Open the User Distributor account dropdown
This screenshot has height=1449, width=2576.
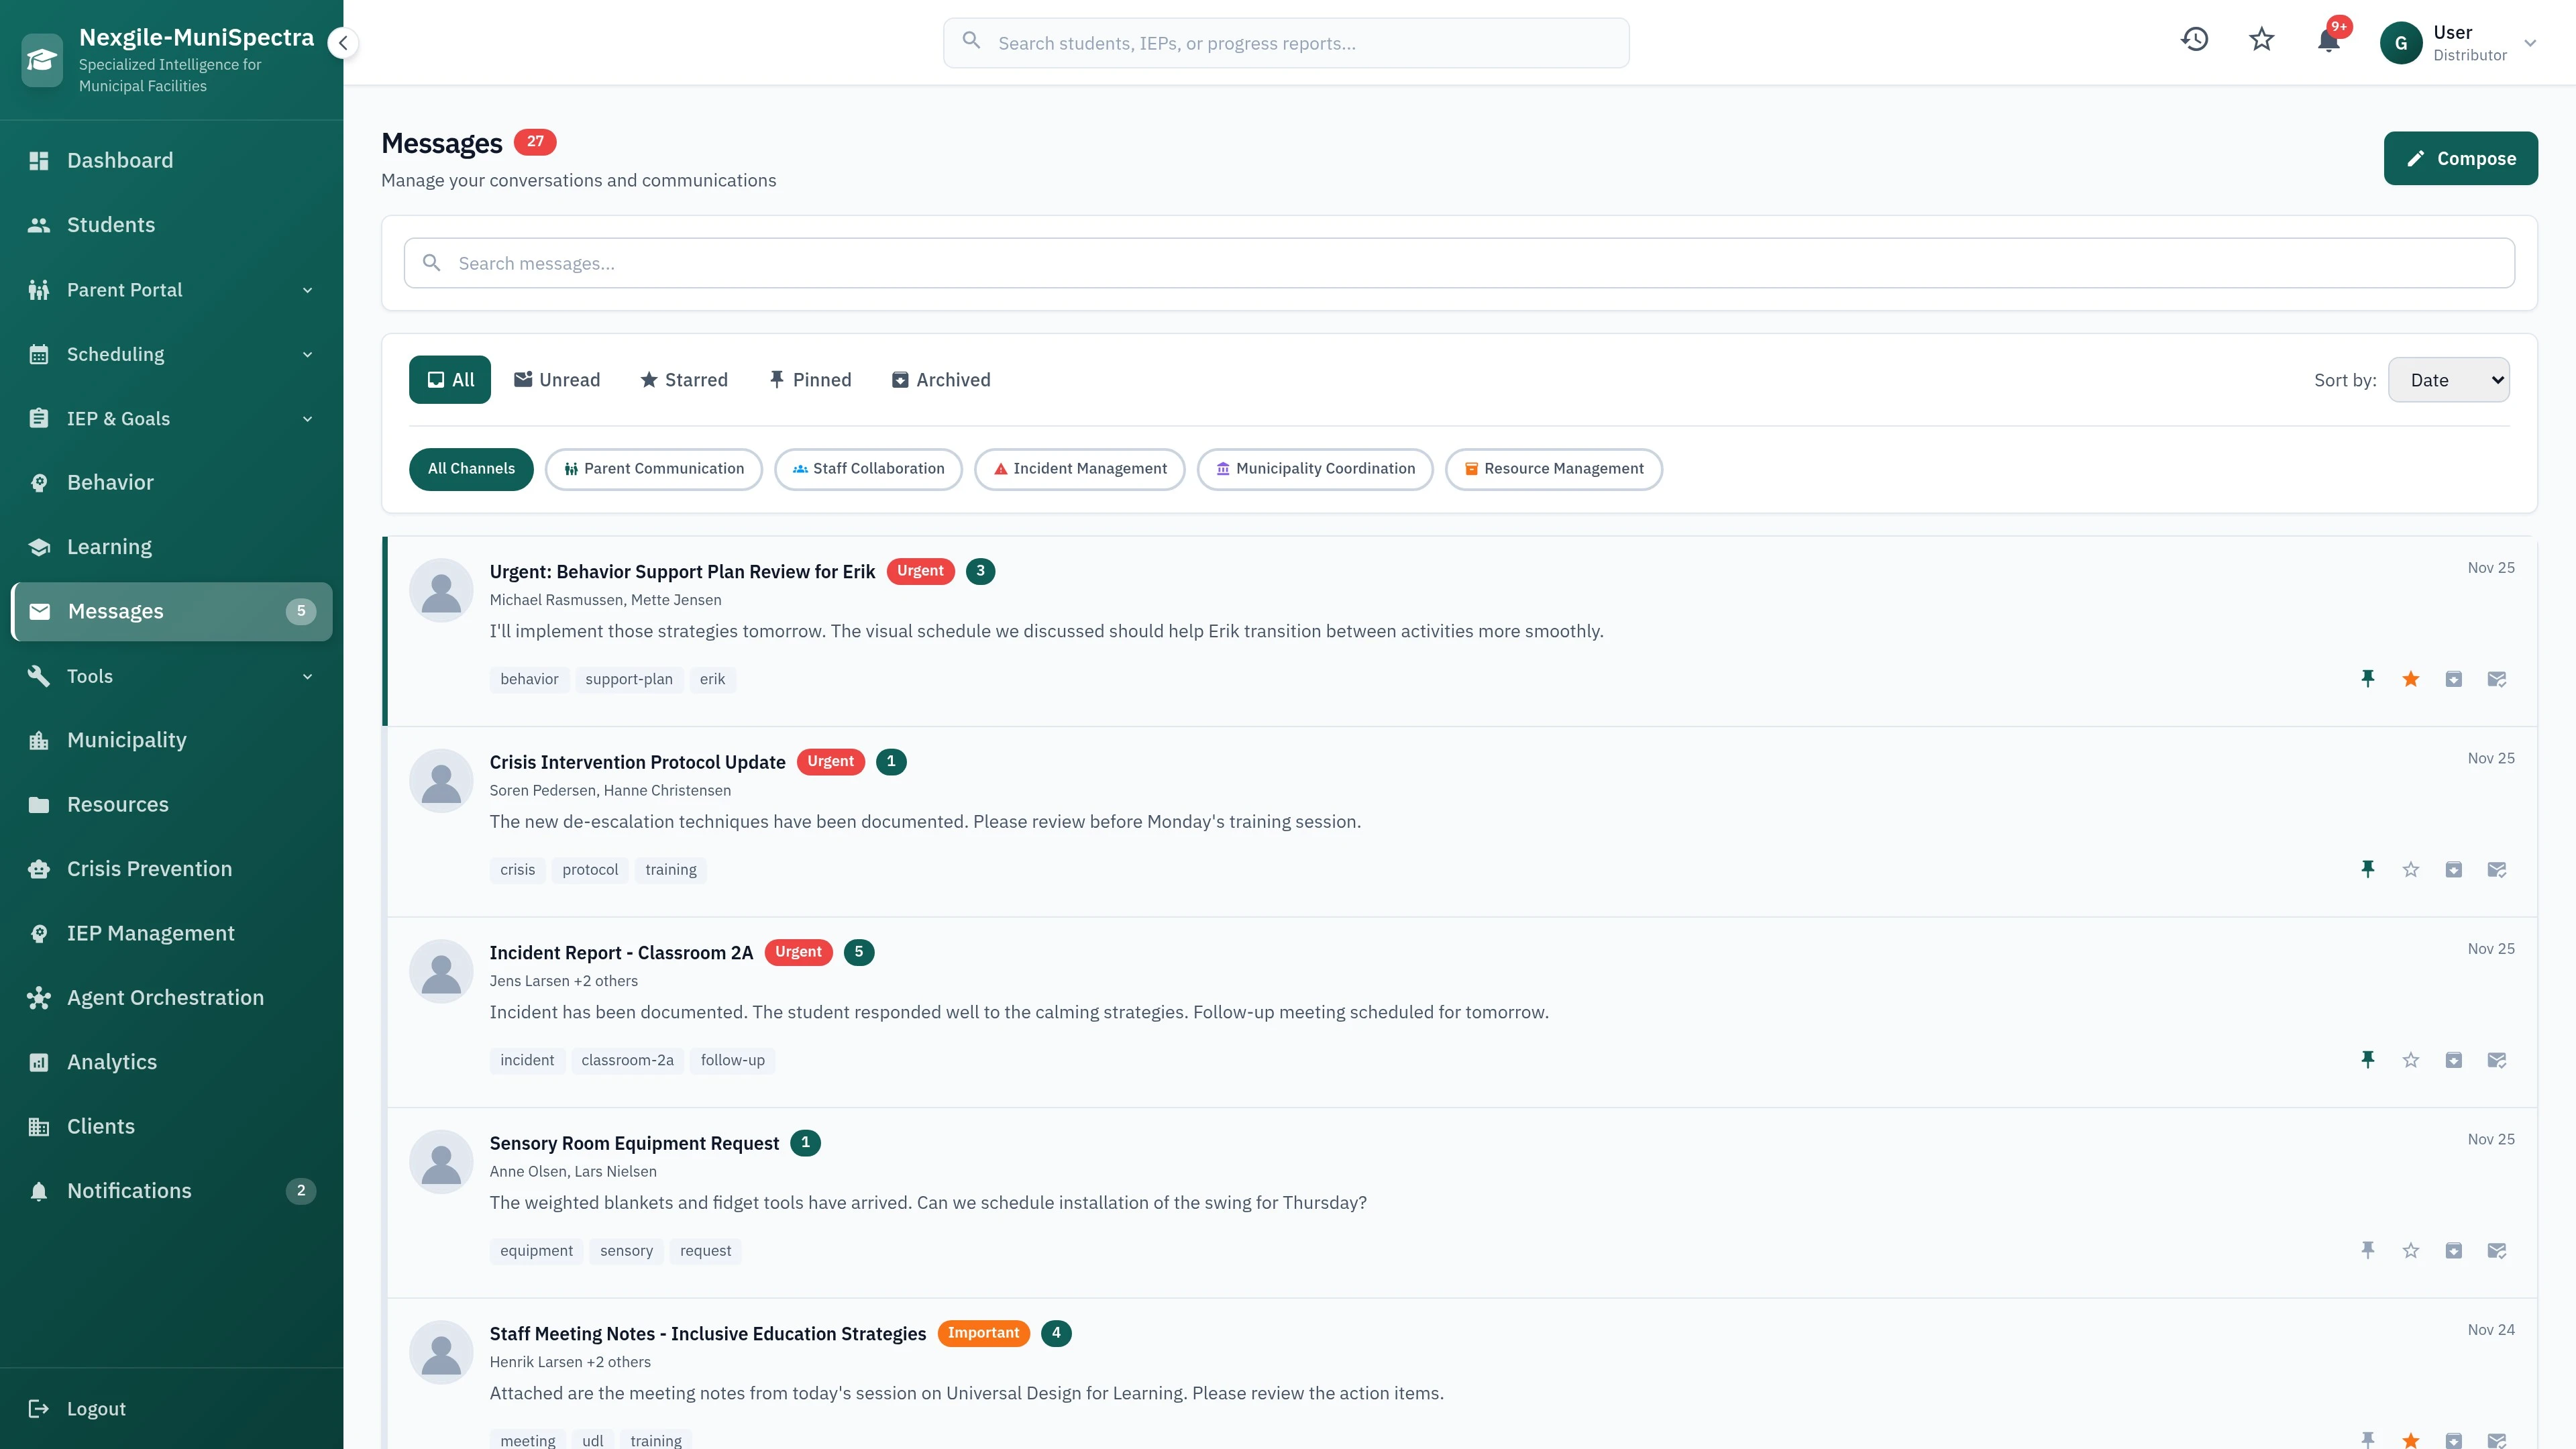point(2465,43)
